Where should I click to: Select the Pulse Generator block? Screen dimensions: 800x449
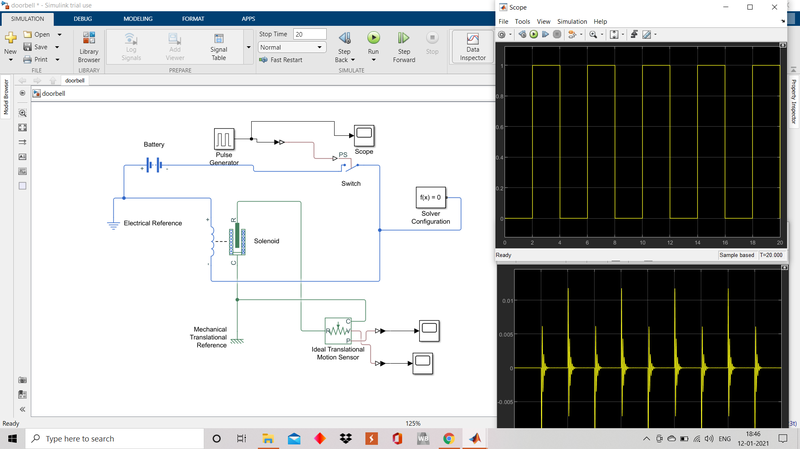coord(224,138)
